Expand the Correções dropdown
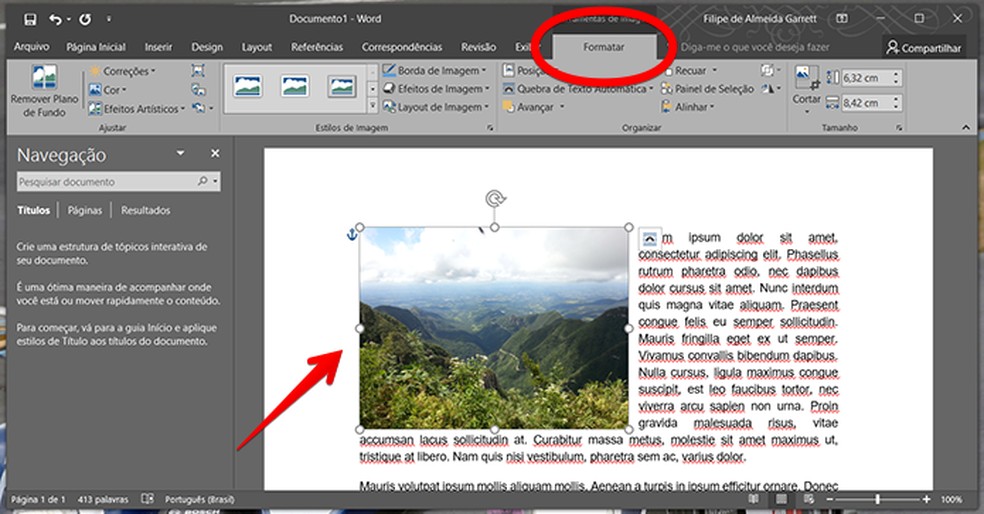The width and height of the screenshot is (984, 514). coord(122,71)
